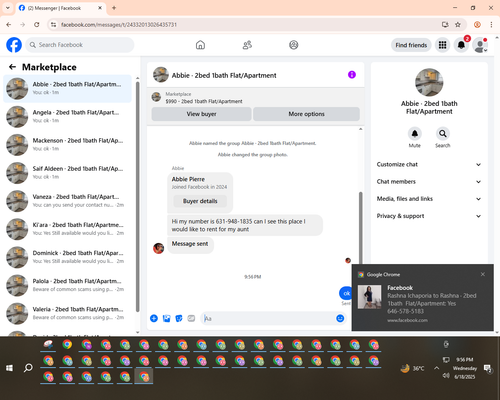The width and height of the screenshot is (500, 400).
Task: Open Vaneza conversation
Action: (67, 201)
